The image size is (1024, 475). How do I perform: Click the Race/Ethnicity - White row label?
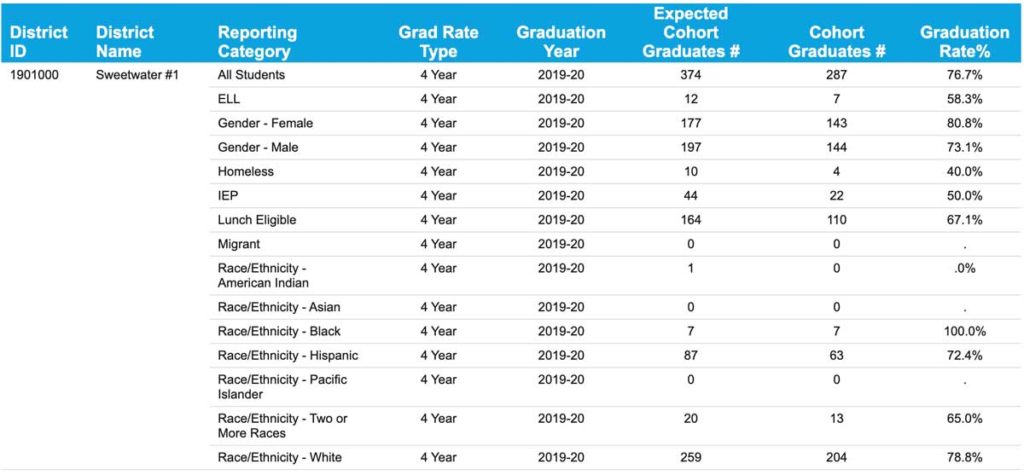point(280,458)
